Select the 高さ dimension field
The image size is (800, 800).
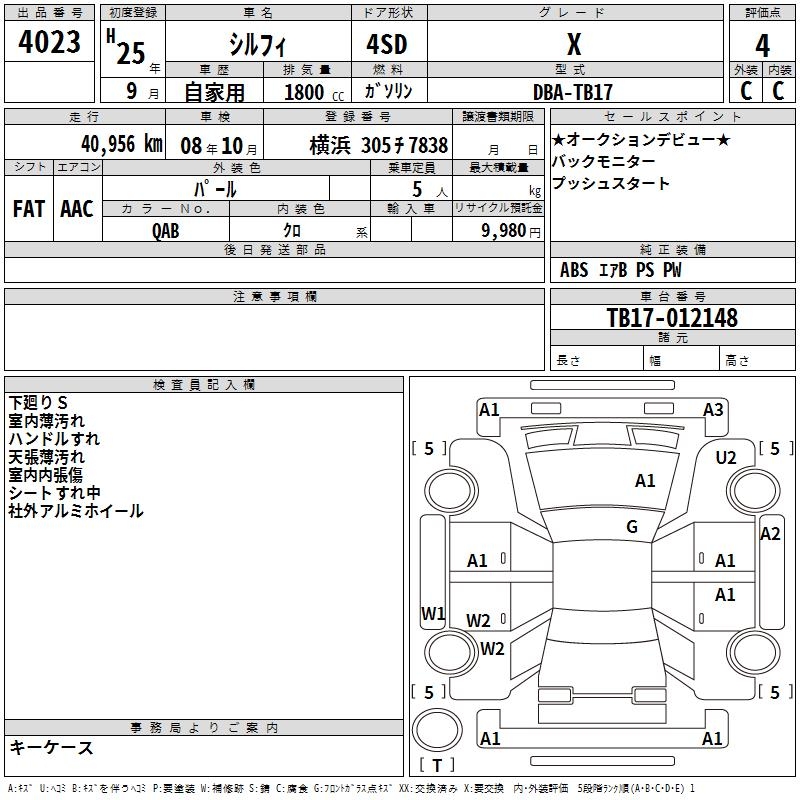click(x=757, y=358)
